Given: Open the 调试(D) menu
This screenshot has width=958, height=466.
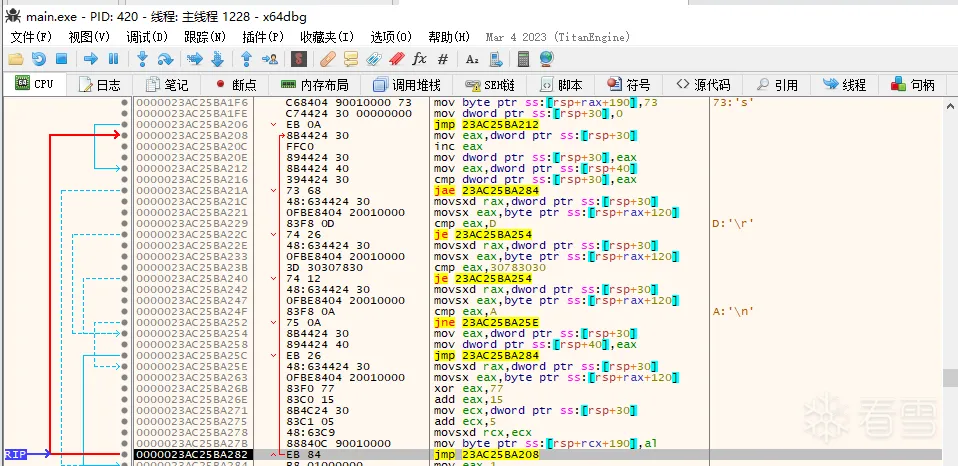Looking at the screenshot, I should [x=147, y=37].
